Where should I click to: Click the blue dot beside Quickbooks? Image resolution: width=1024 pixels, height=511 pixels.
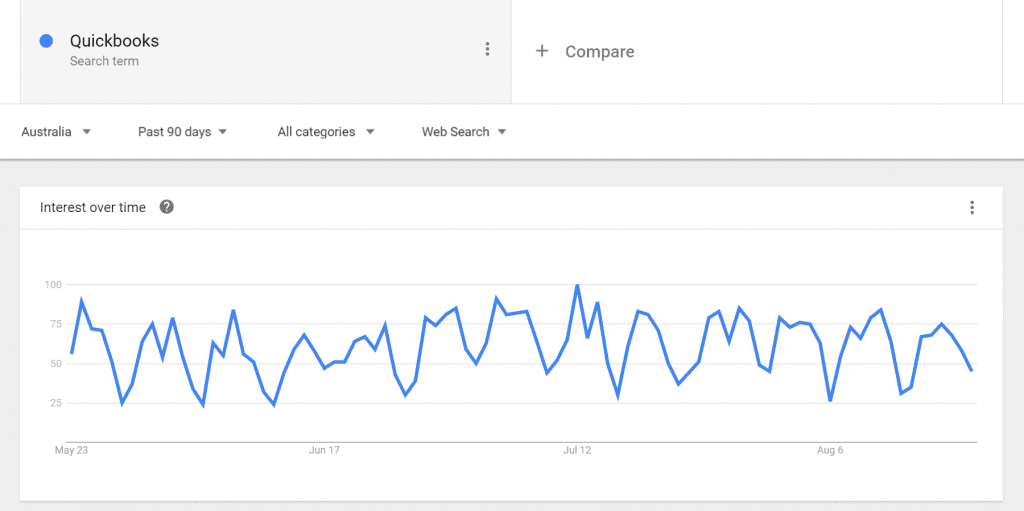46,41
